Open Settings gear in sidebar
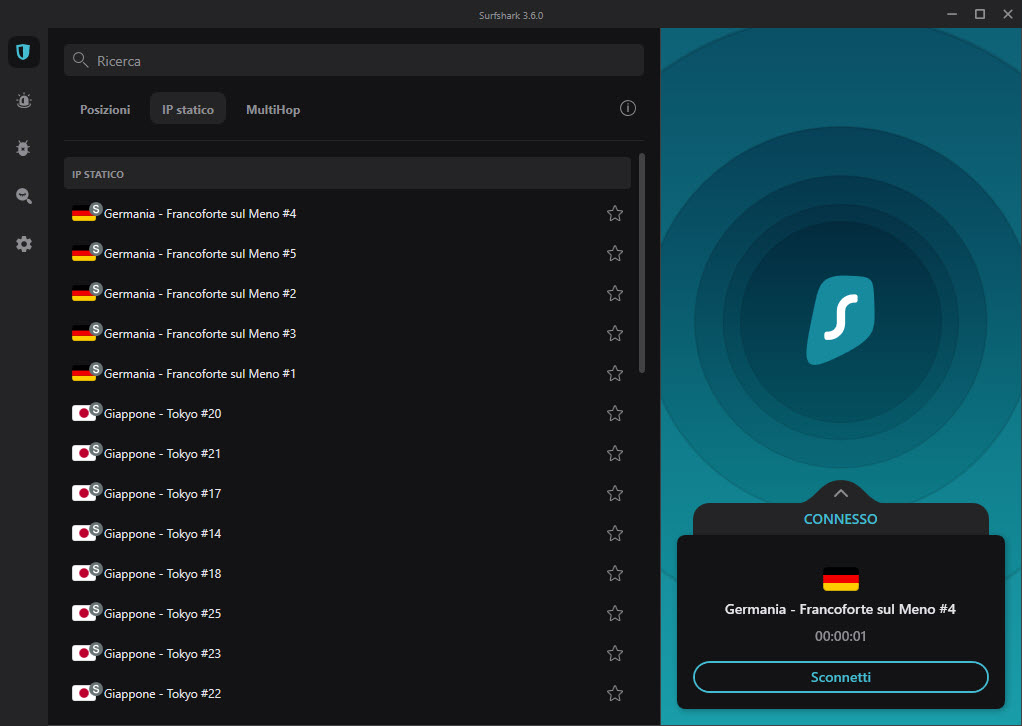 [23, 244]
